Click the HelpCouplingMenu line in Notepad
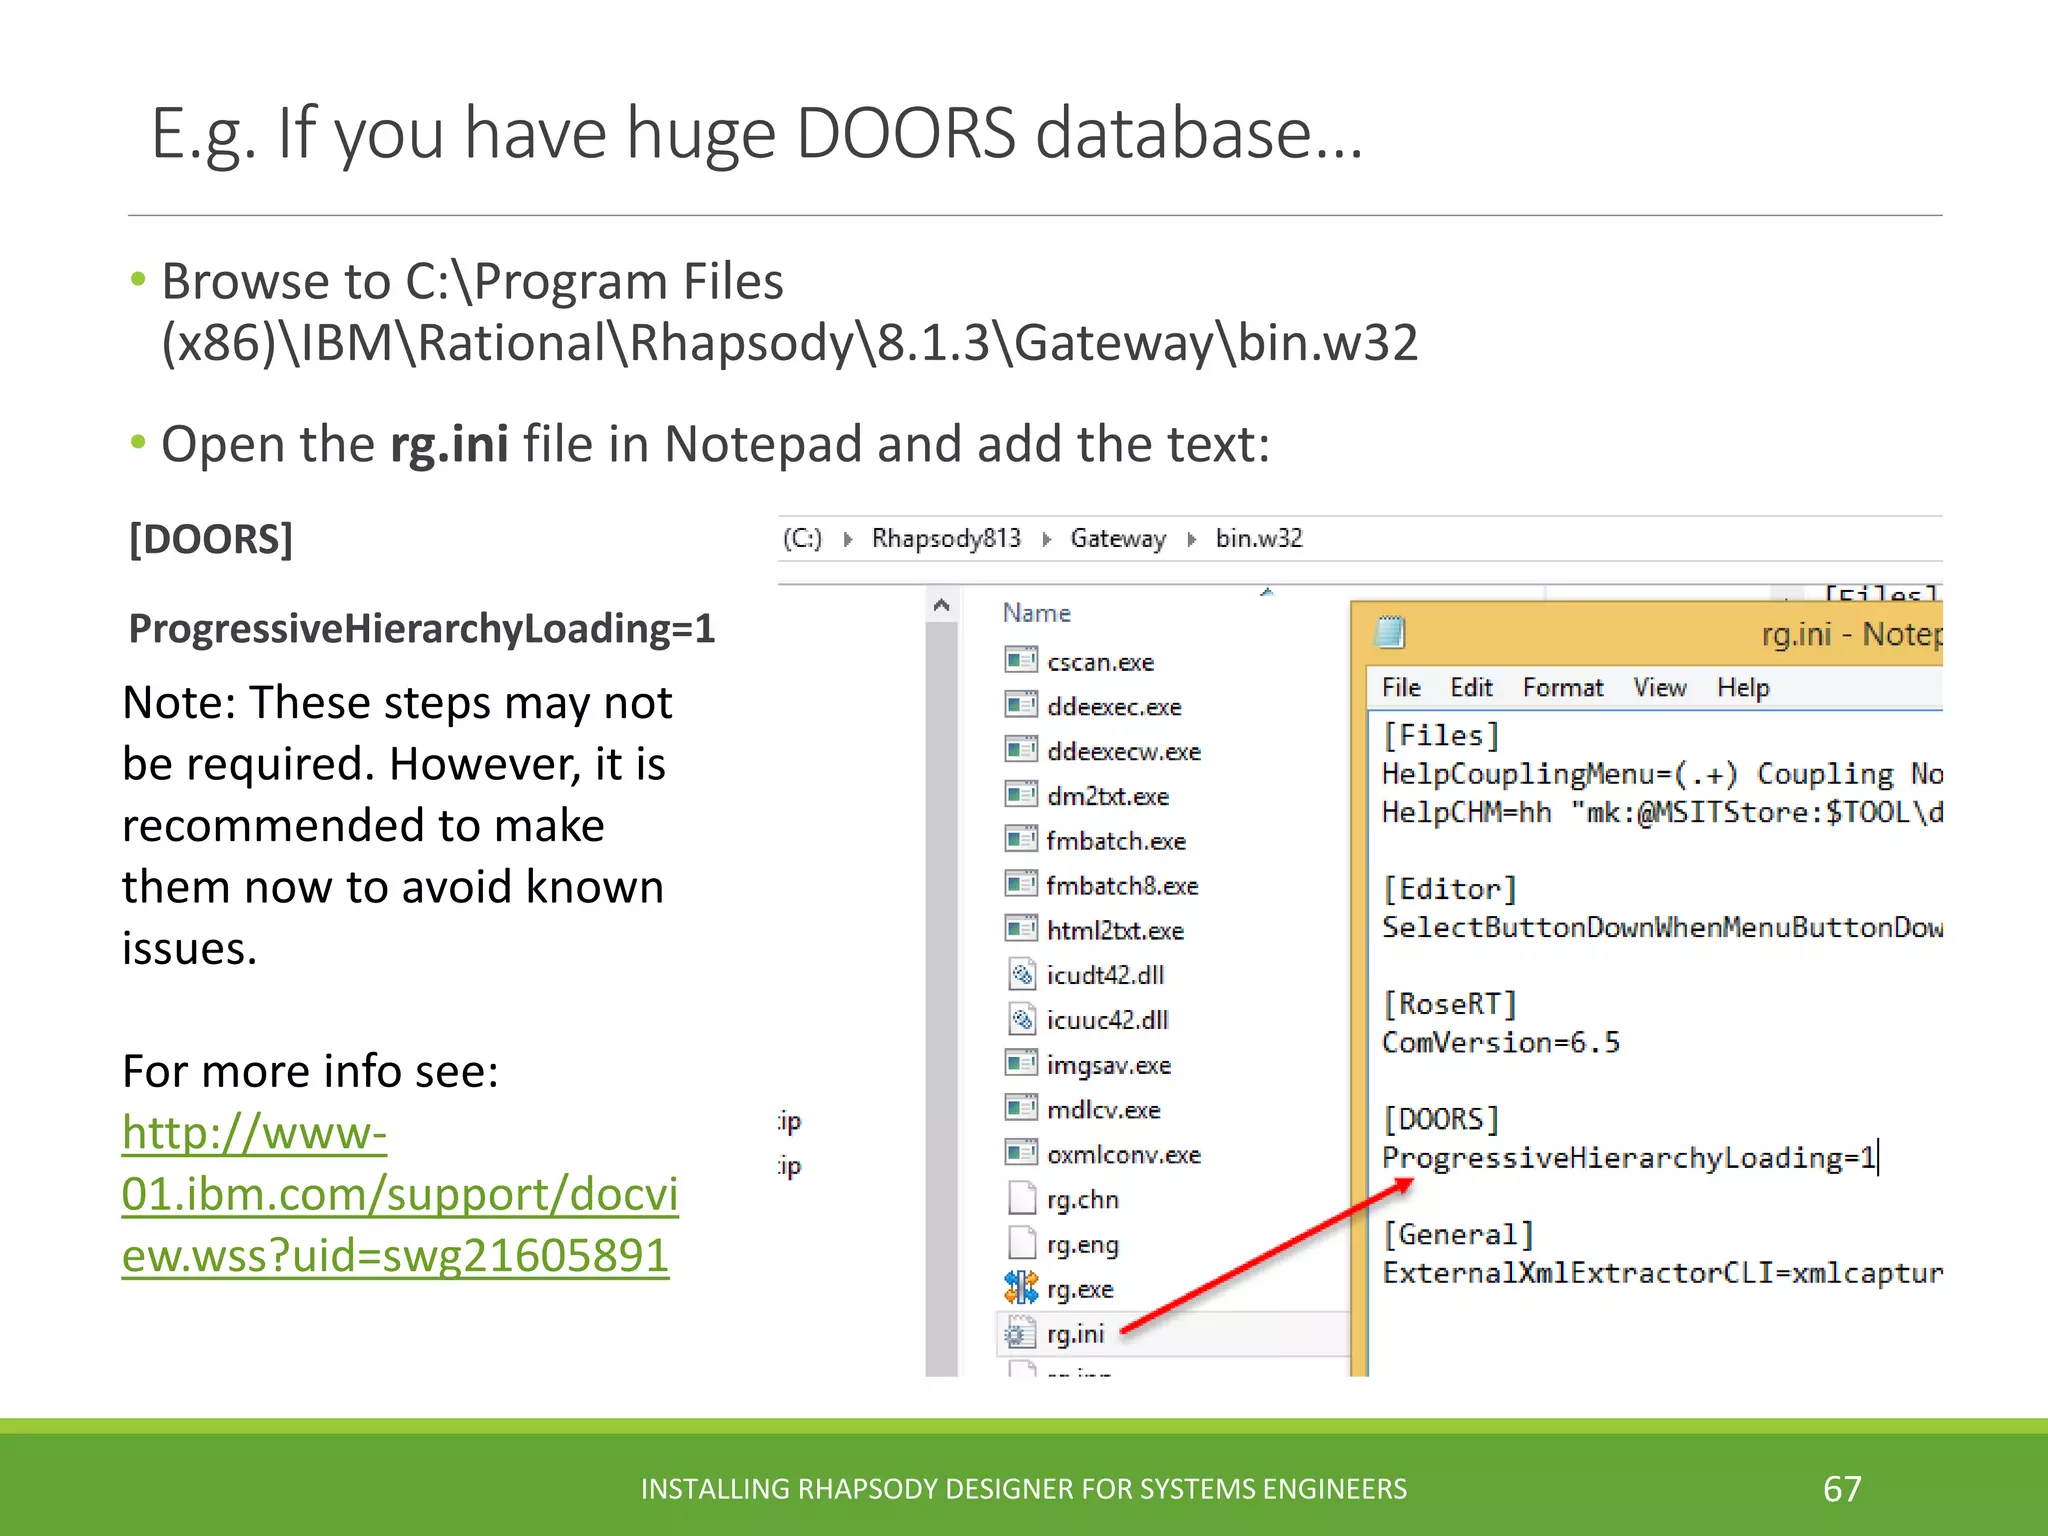Viewport: 2048px width, 1536px height. pos(1662,774)
